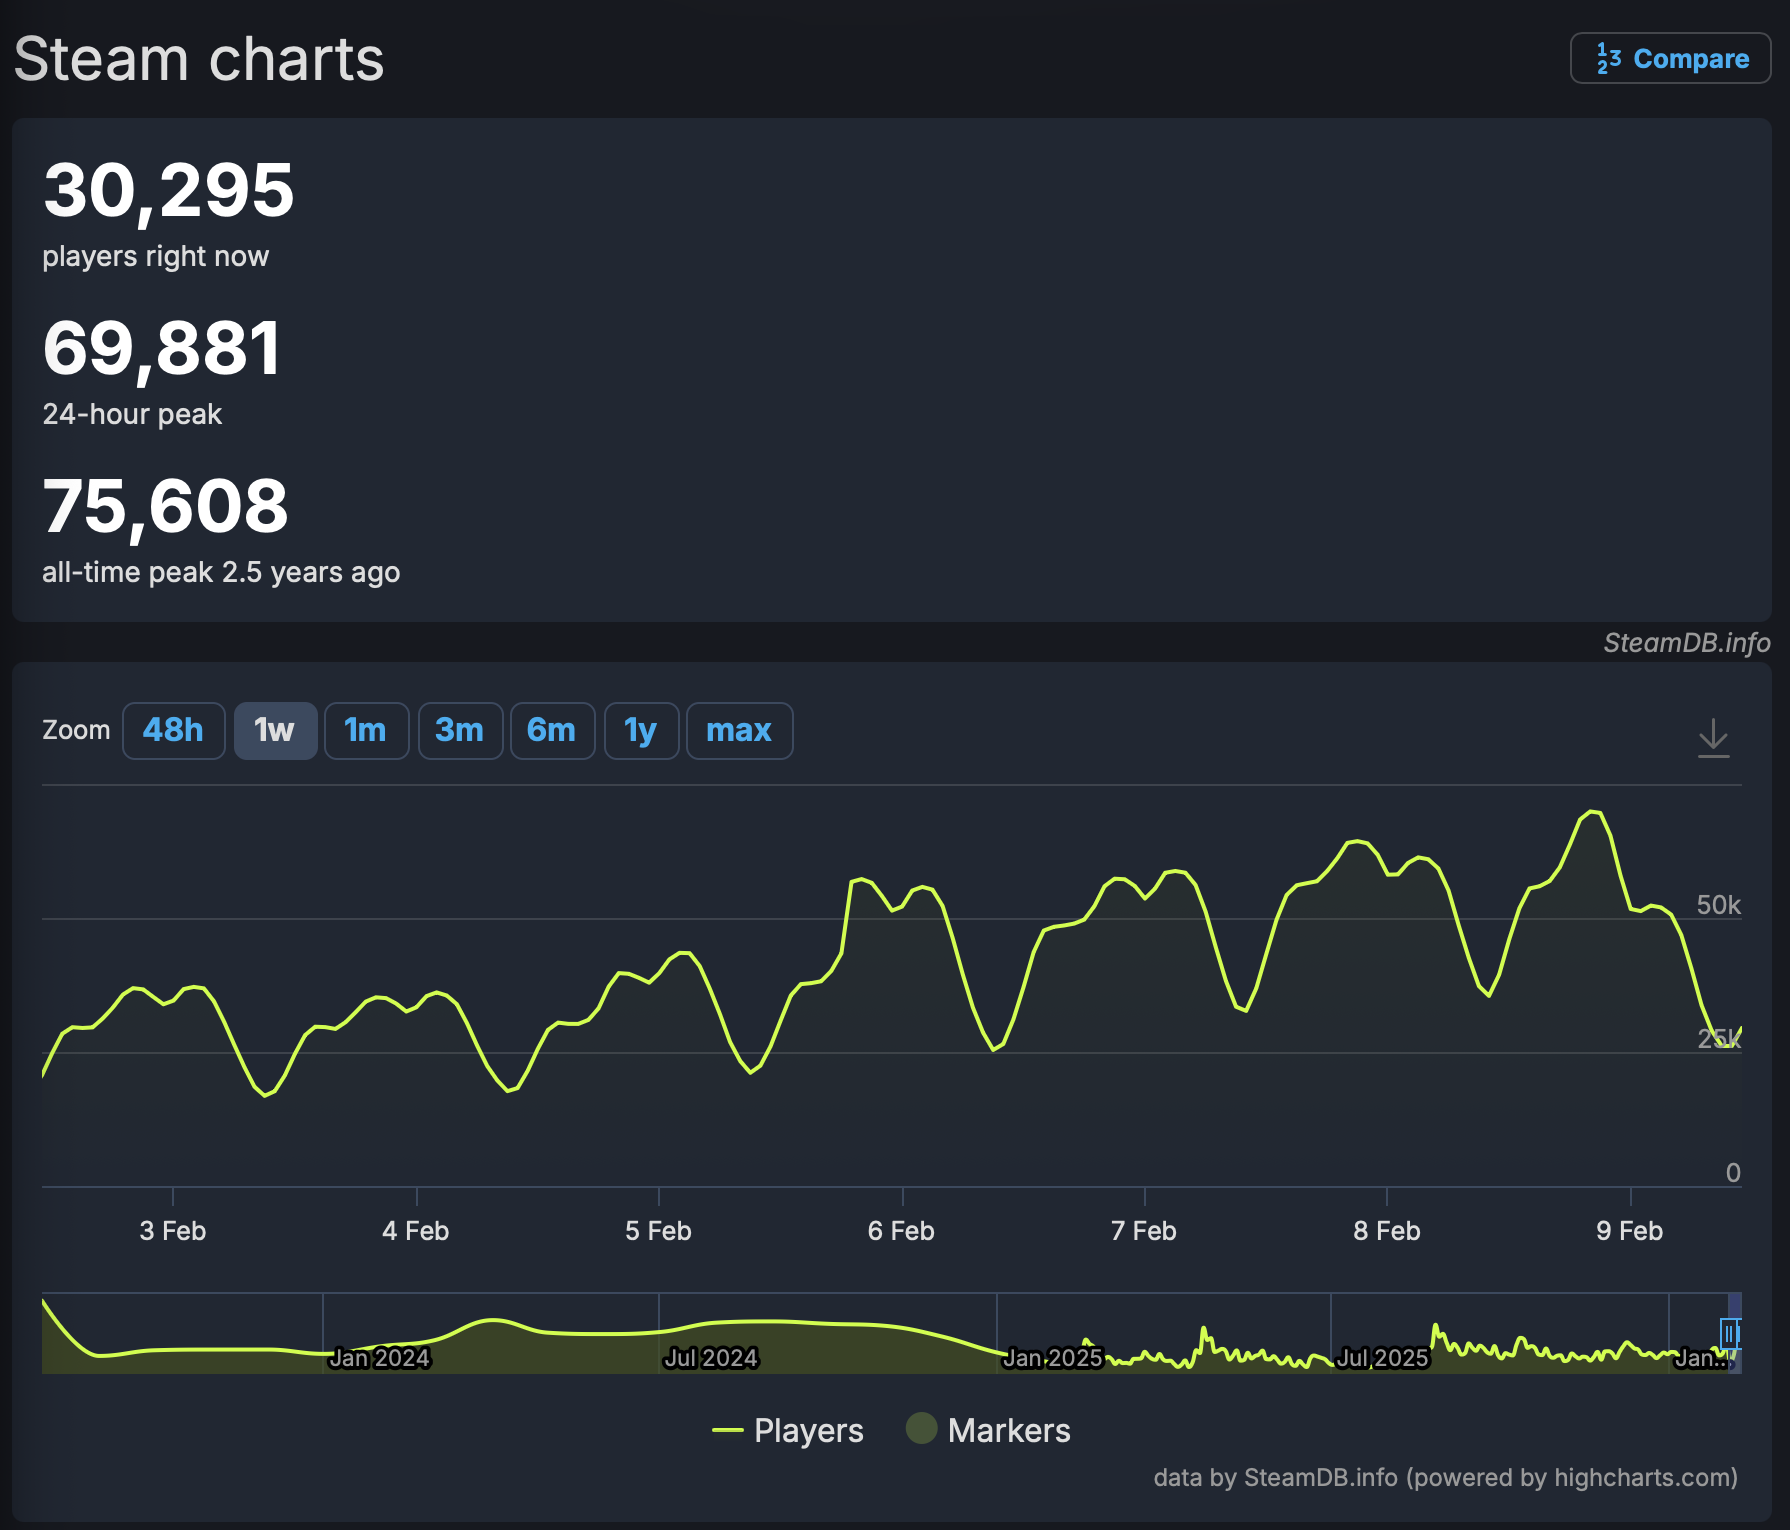
Task: Switch chart zoom to 1m
Action: tap(366, 731)
